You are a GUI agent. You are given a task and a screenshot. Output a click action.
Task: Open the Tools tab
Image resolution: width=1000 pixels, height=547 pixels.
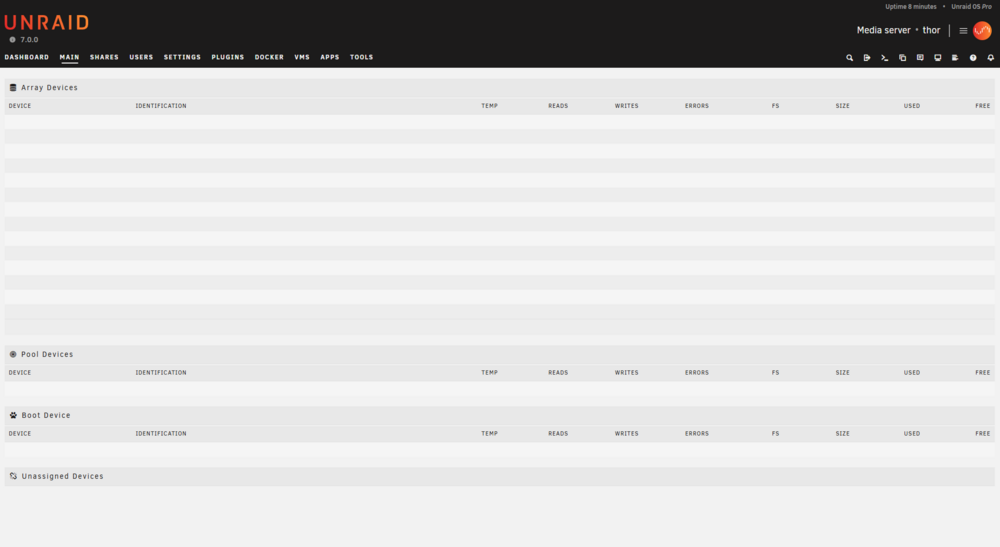362,57
